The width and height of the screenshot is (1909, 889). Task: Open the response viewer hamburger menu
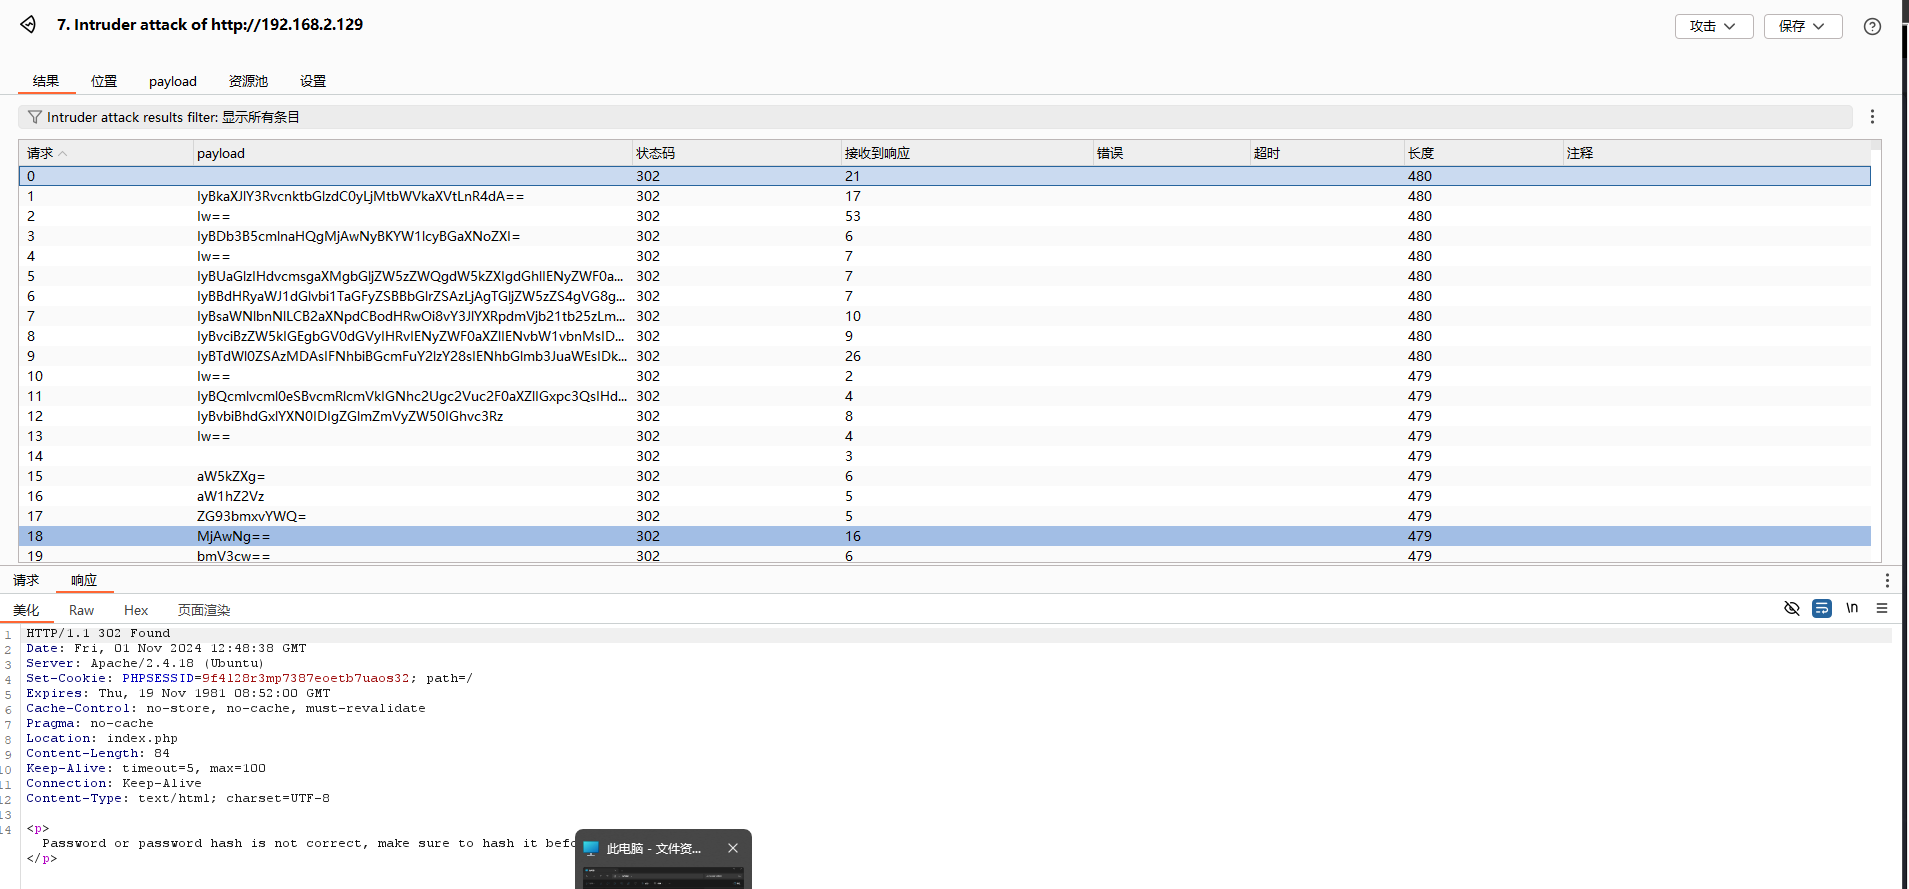click(1882, 608)
